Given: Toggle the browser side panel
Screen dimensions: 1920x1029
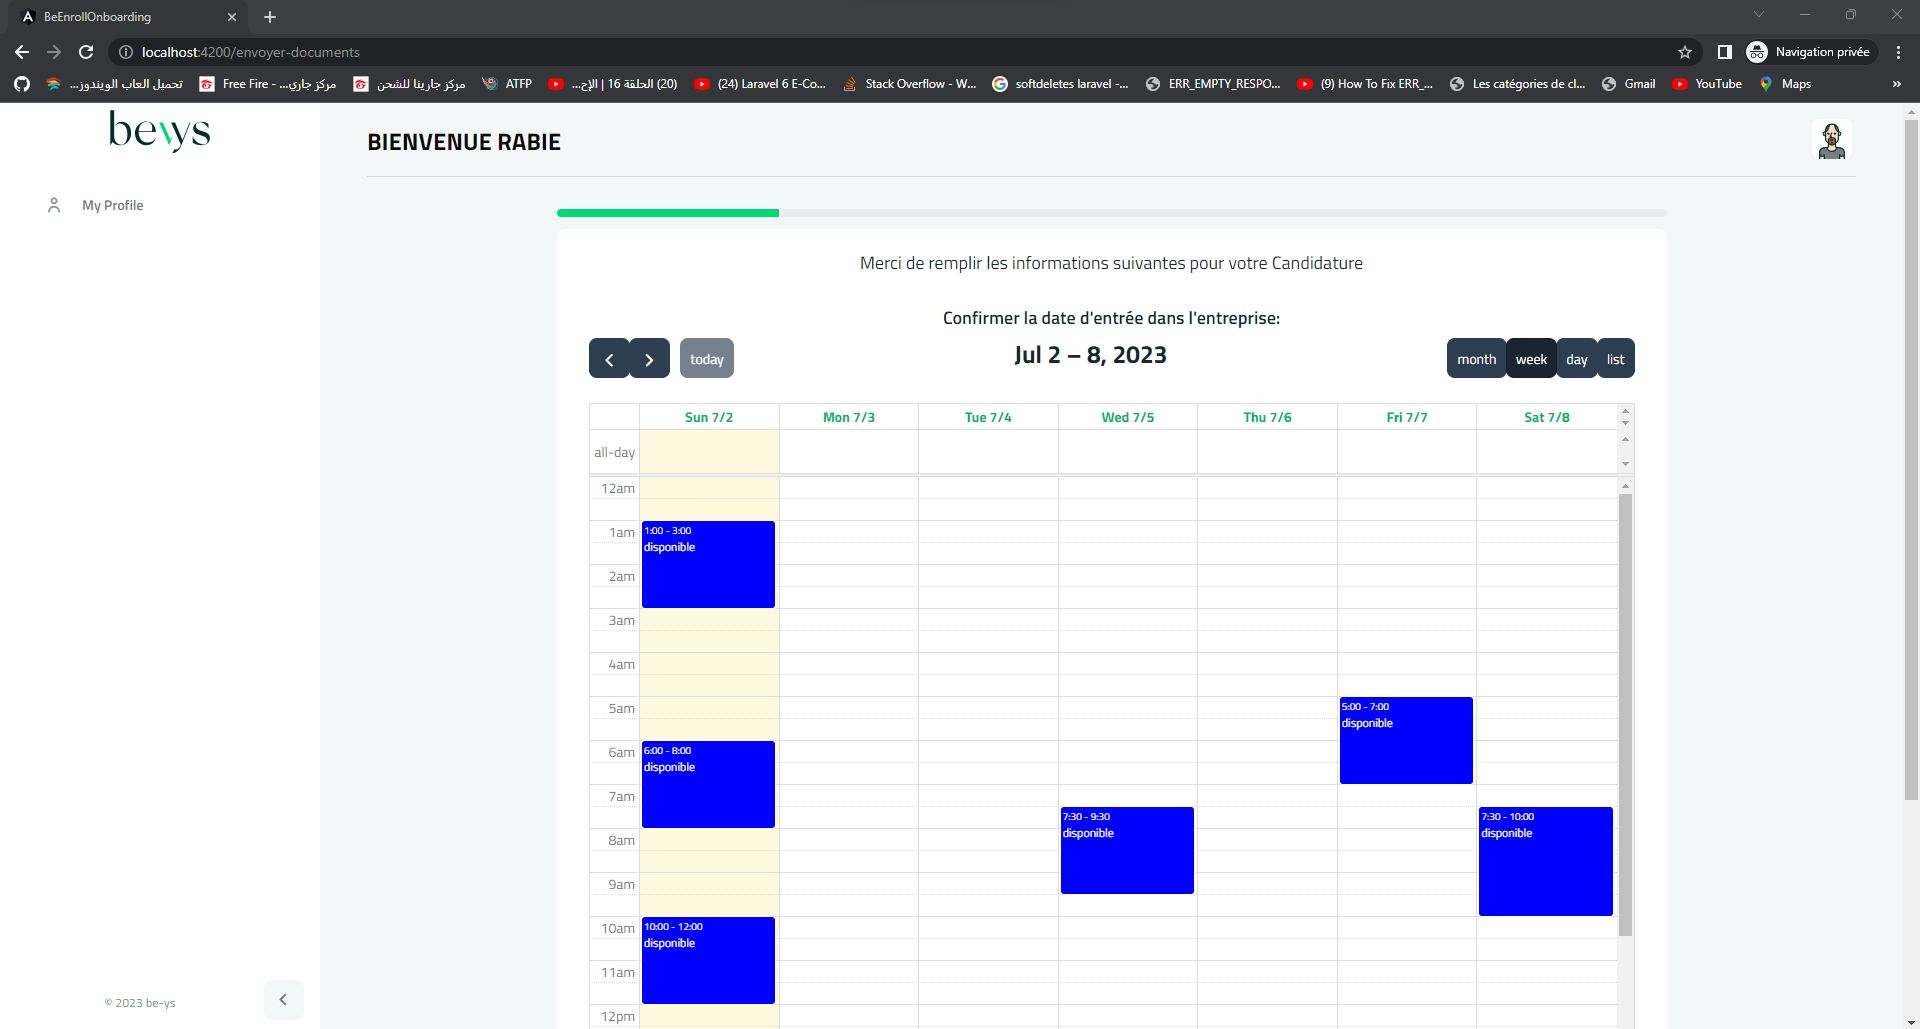Looking at the screenshot, I should click(x=1724, y=52).
